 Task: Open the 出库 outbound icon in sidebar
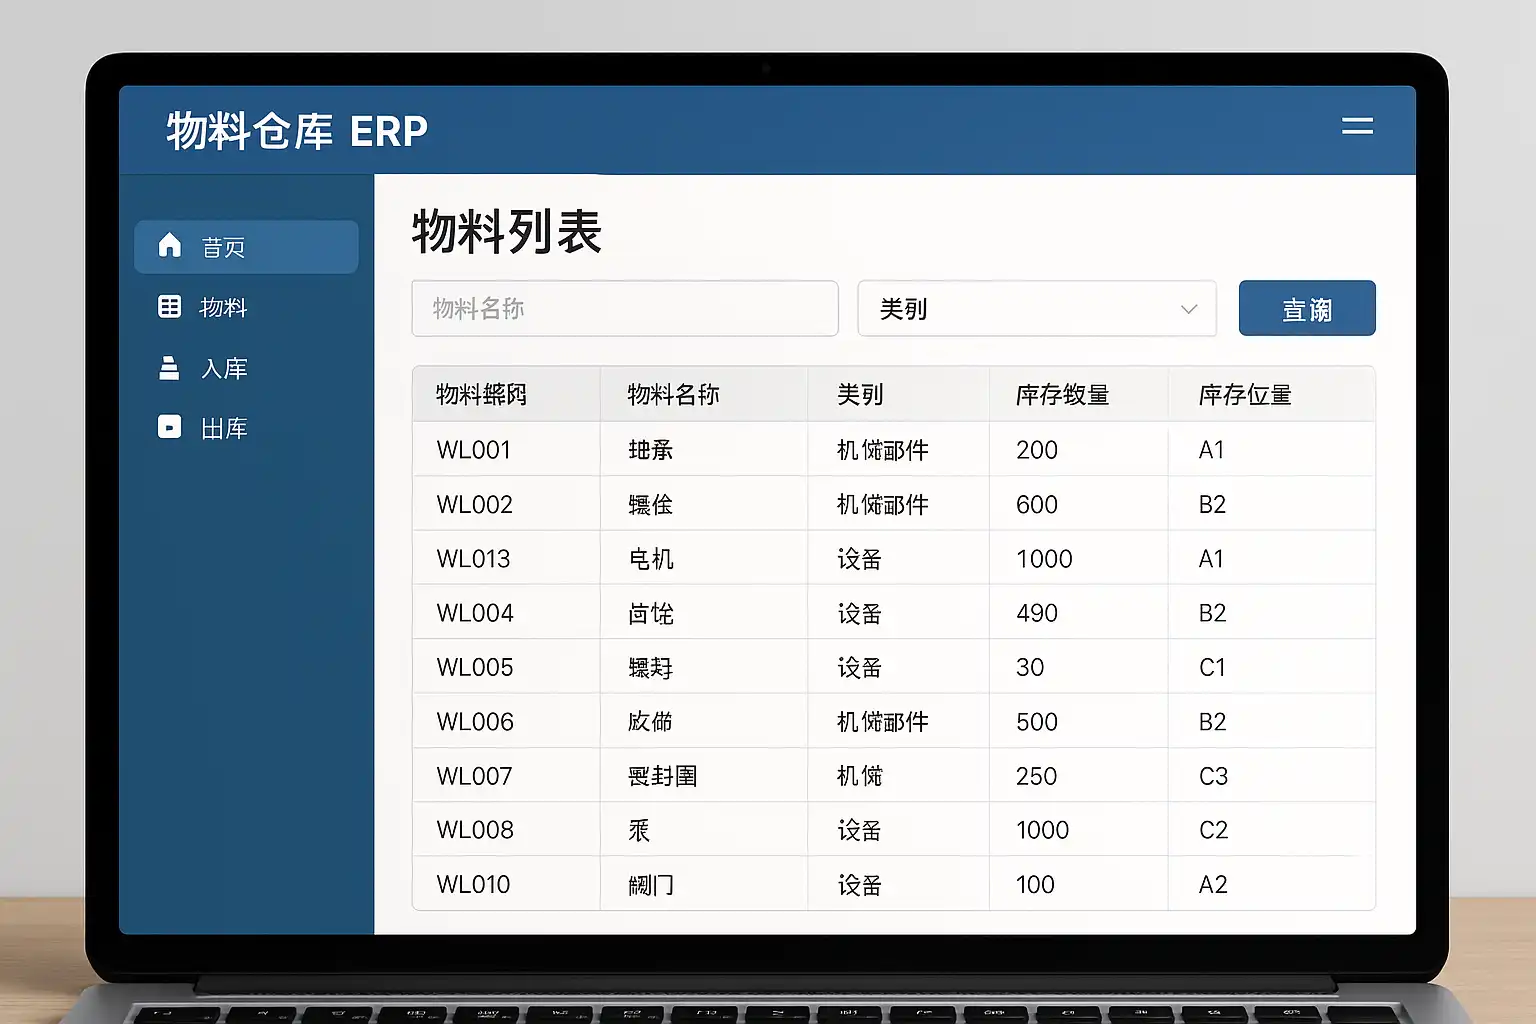click(170, 428)
